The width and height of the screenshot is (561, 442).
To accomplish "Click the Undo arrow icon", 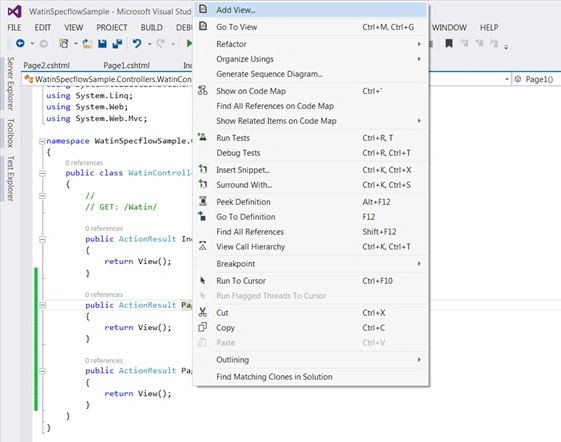I will 137,44.
